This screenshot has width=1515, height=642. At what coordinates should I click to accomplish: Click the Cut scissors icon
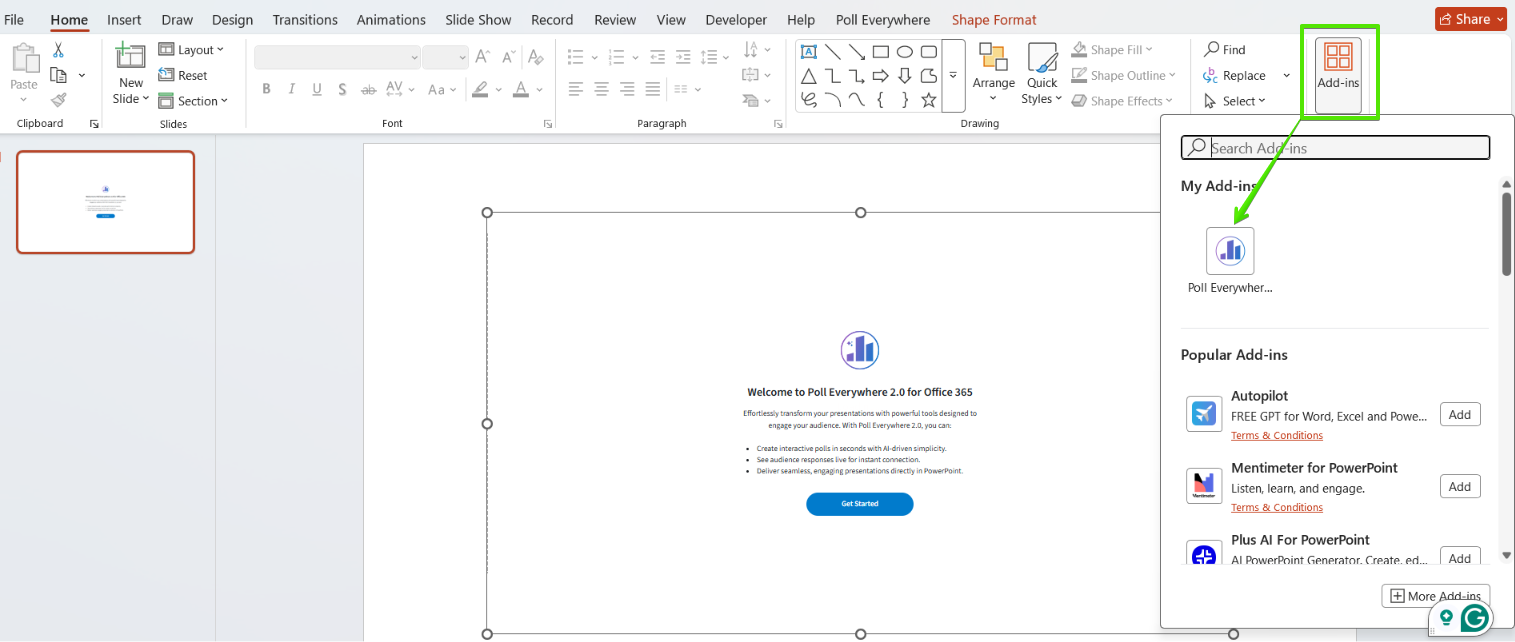(58, 50)
